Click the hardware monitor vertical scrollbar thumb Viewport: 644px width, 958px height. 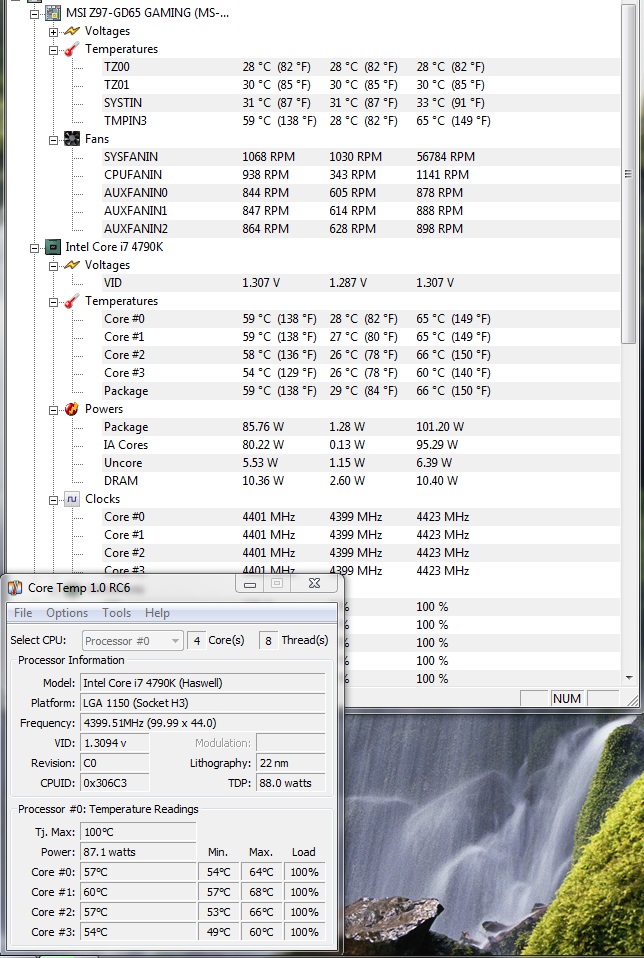[628, 174]
